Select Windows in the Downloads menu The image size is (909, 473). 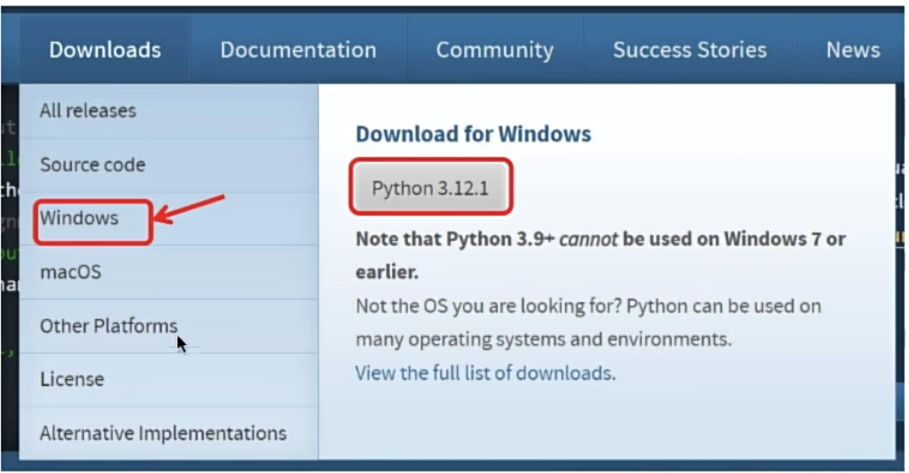pos(169,219)
